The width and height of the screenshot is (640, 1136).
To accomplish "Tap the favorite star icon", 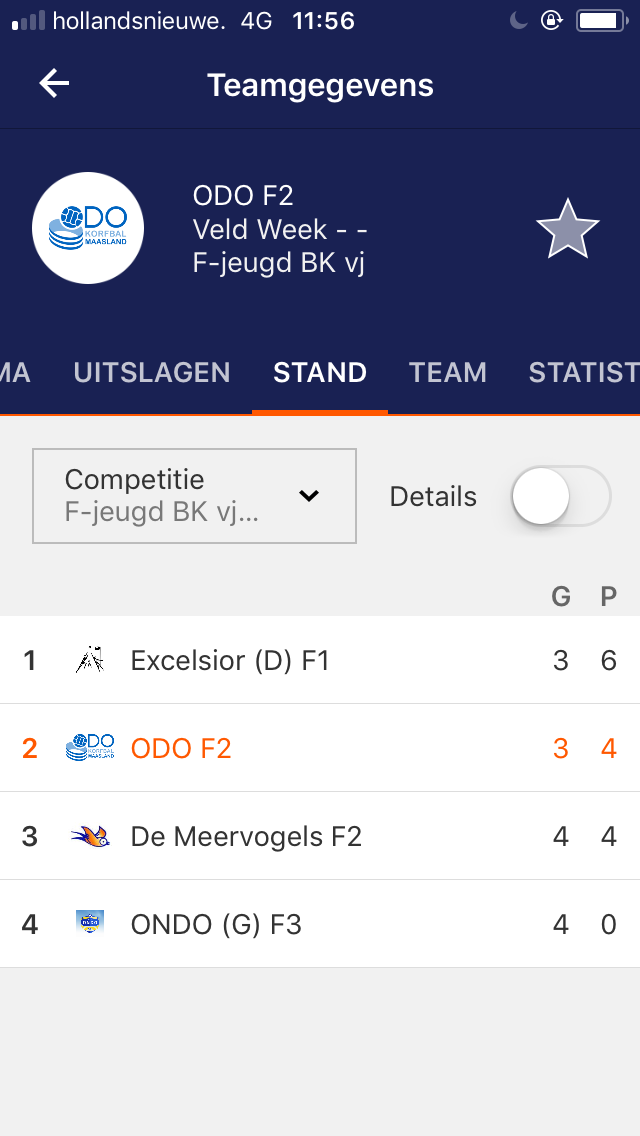I will [x=567, y=229].
